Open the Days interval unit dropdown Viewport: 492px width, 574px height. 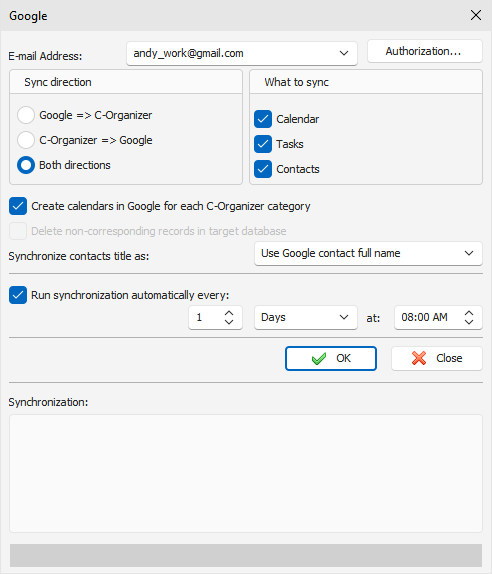pos(306,317)
